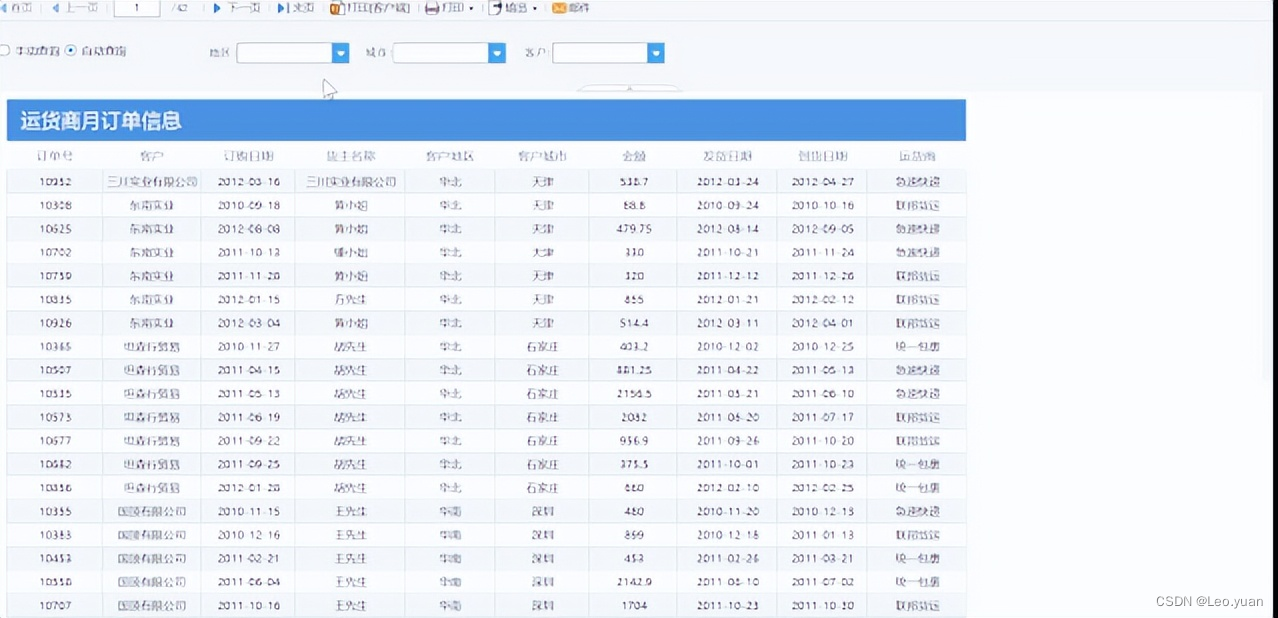
Task: Click the 金额 amount column header
Action: tap(634, 156)
